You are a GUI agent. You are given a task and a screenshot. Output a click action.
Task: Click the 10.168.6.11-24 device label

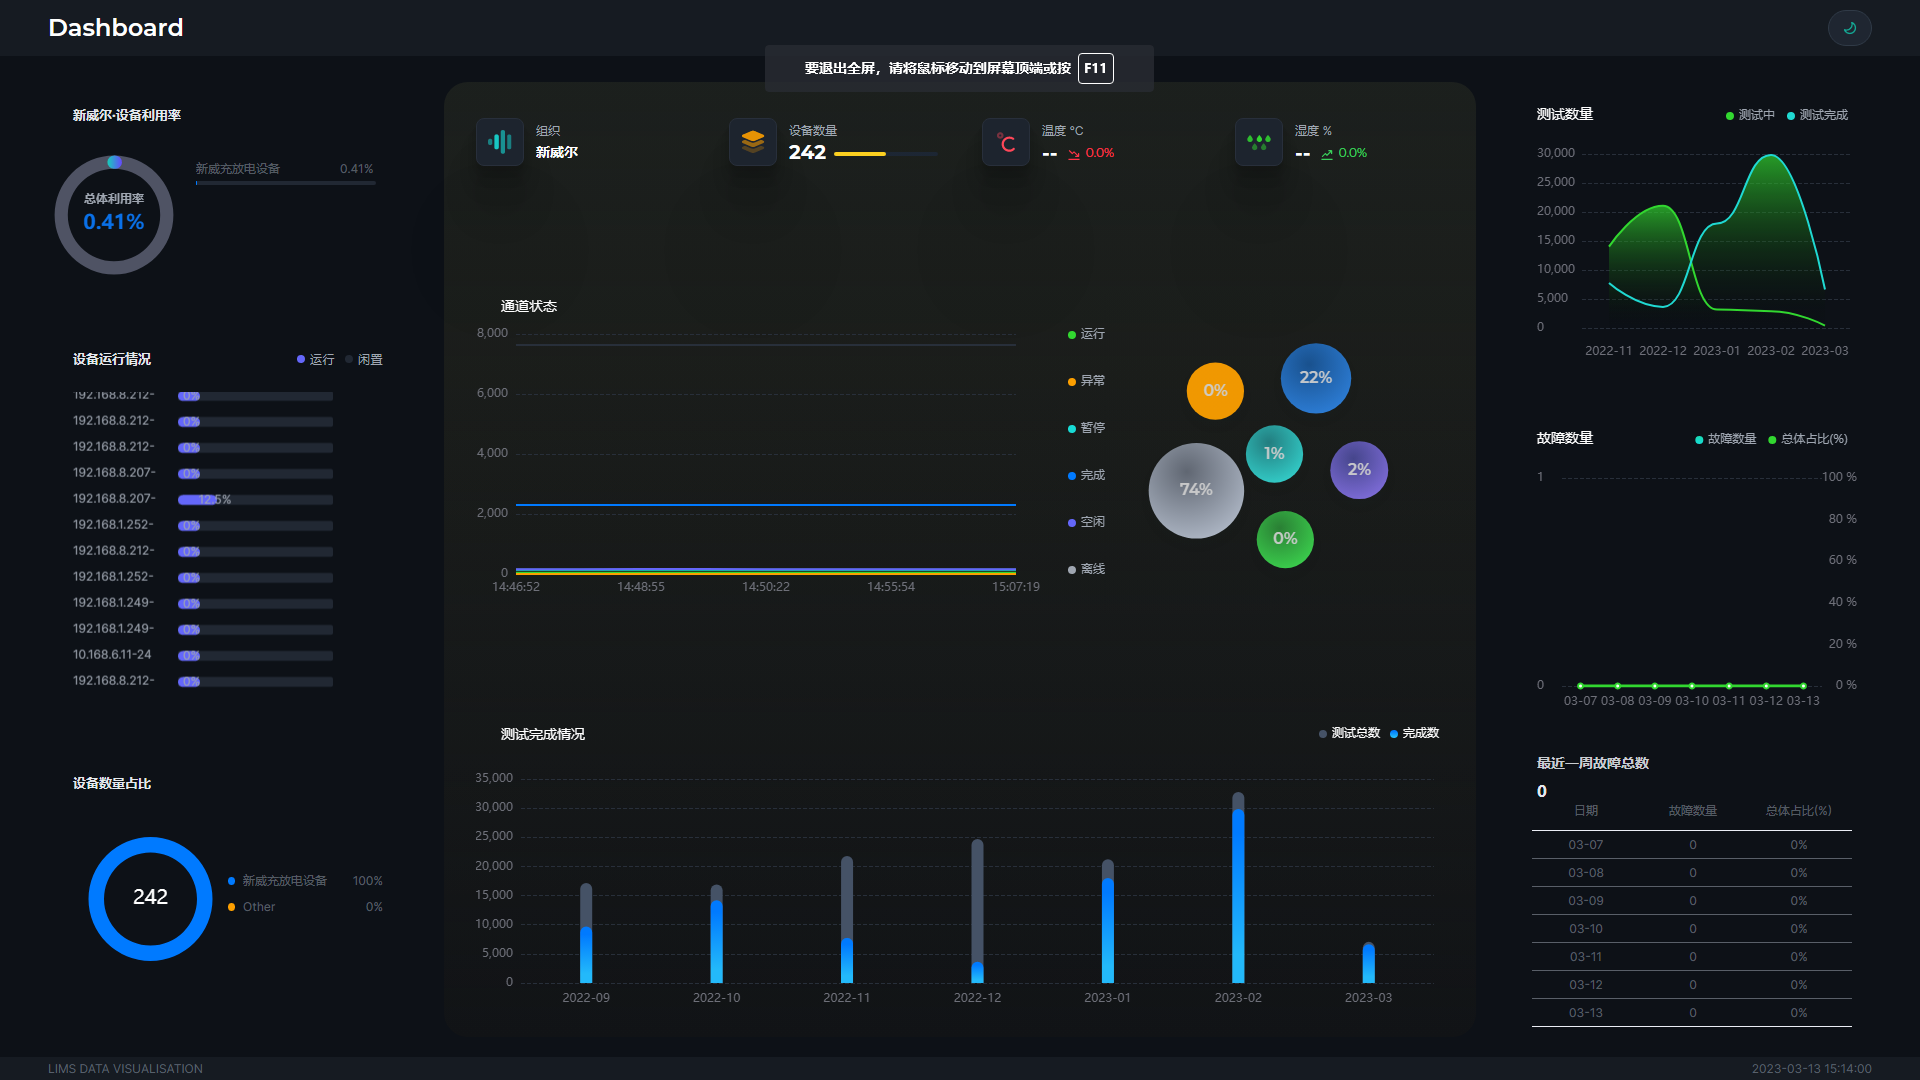click(x=112, y=655)
